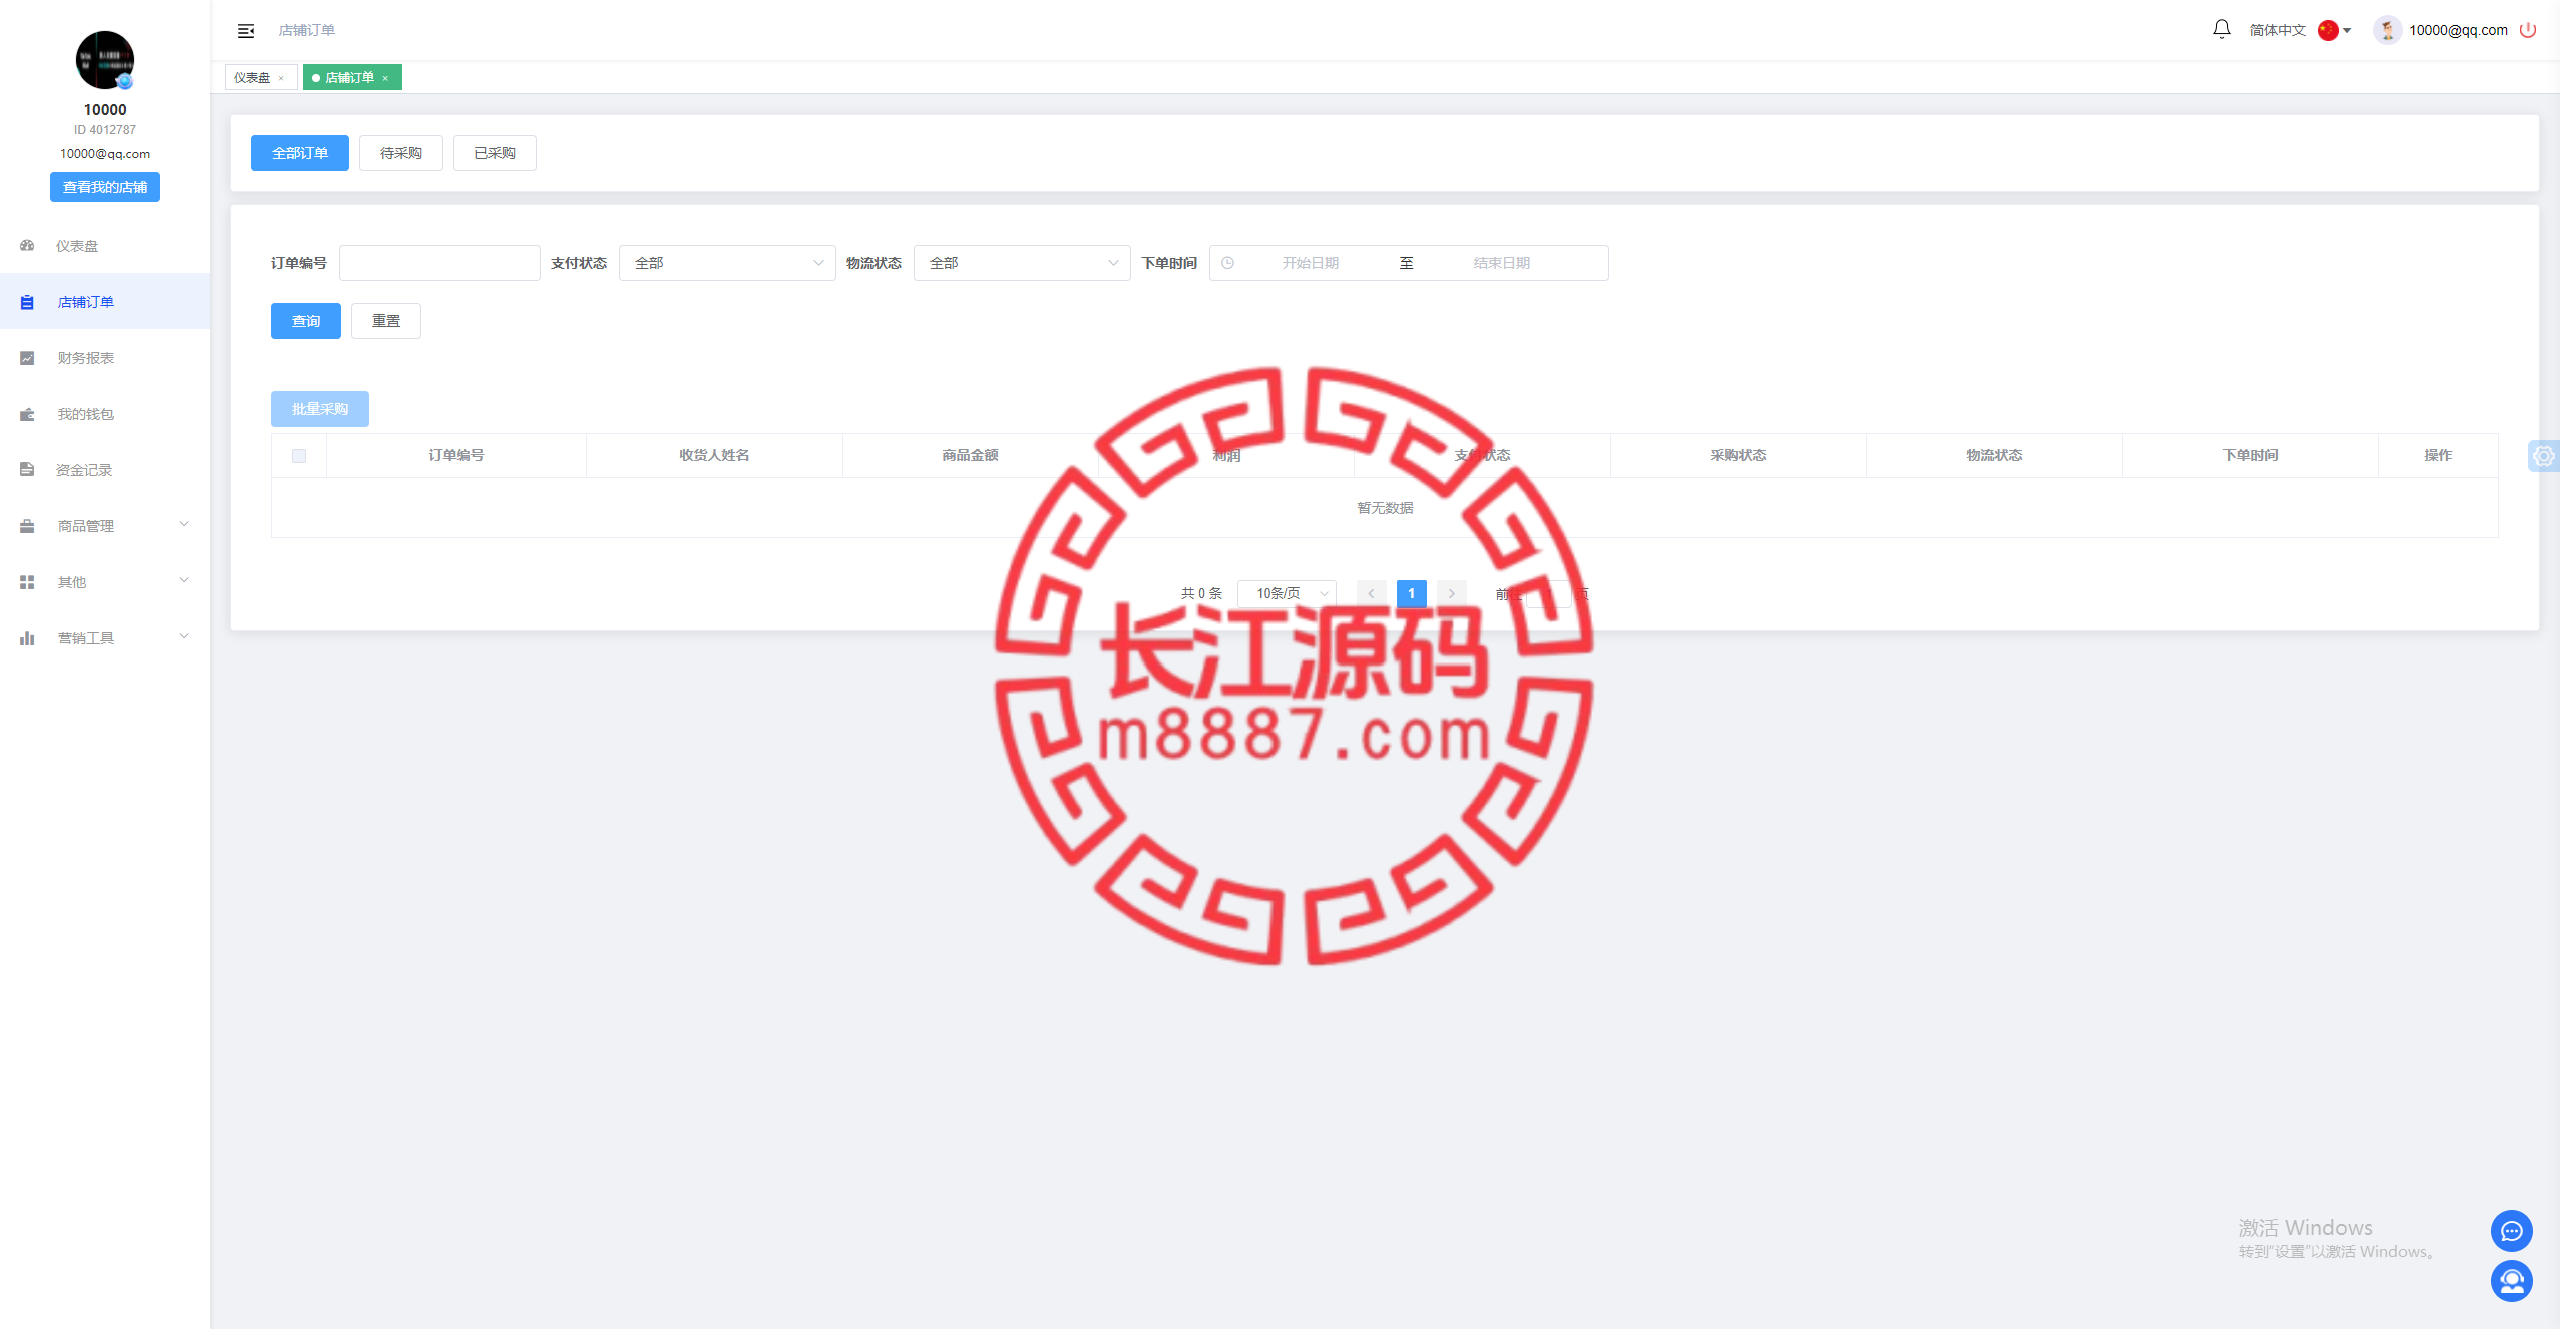Click the 店铺订单 clipboard icon in sidebar
This screenshot has height=1329, width=2560.
pyautogui.click(x=27, y=302)
